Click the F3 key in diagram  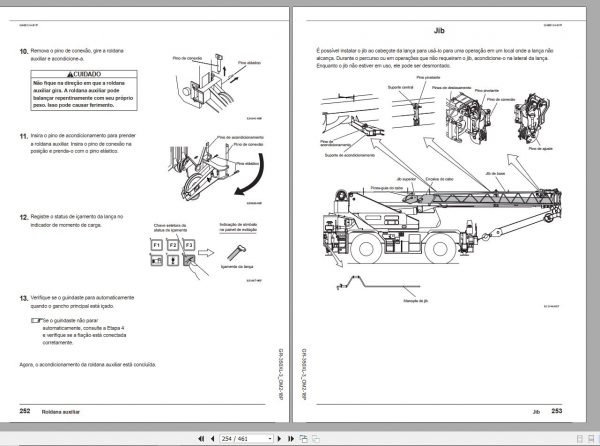[189, 244]
